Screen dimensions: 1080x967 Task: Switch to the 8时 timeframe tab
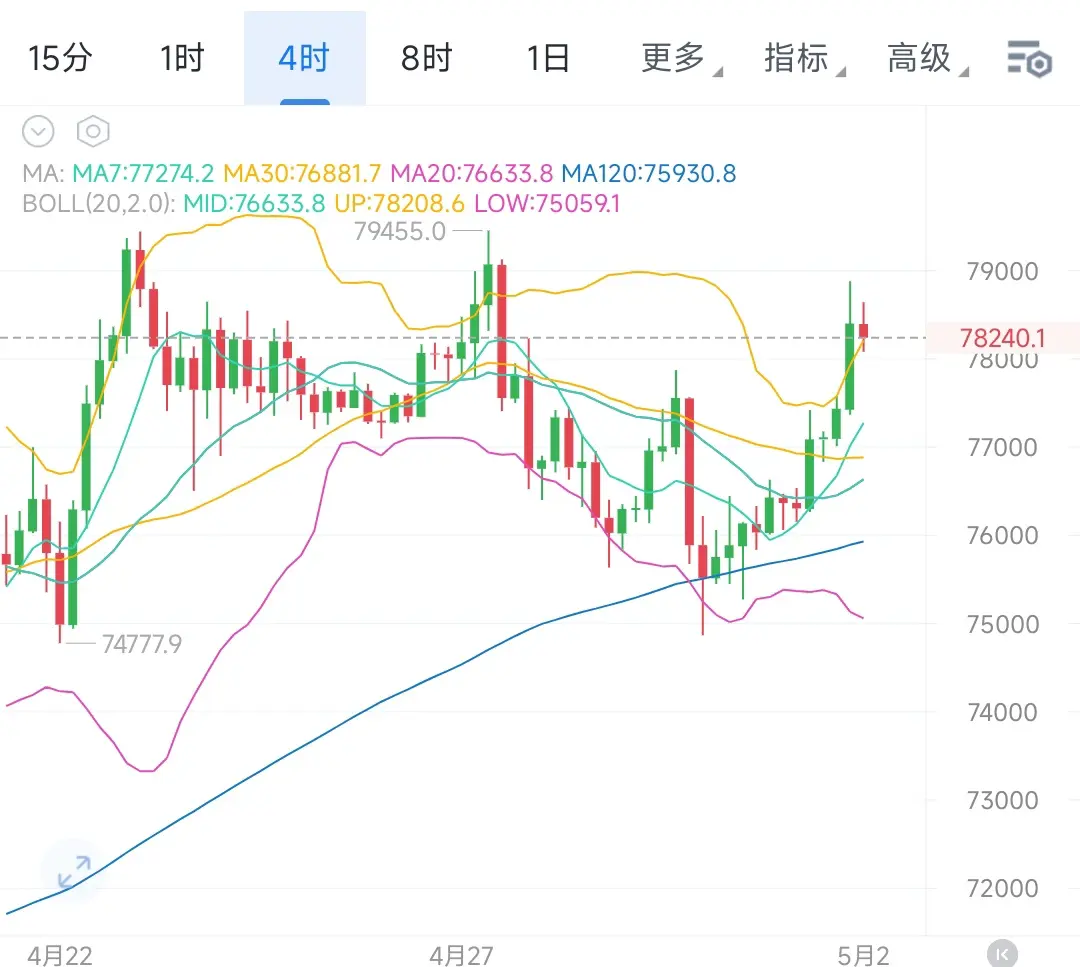[x=426, y=58]
